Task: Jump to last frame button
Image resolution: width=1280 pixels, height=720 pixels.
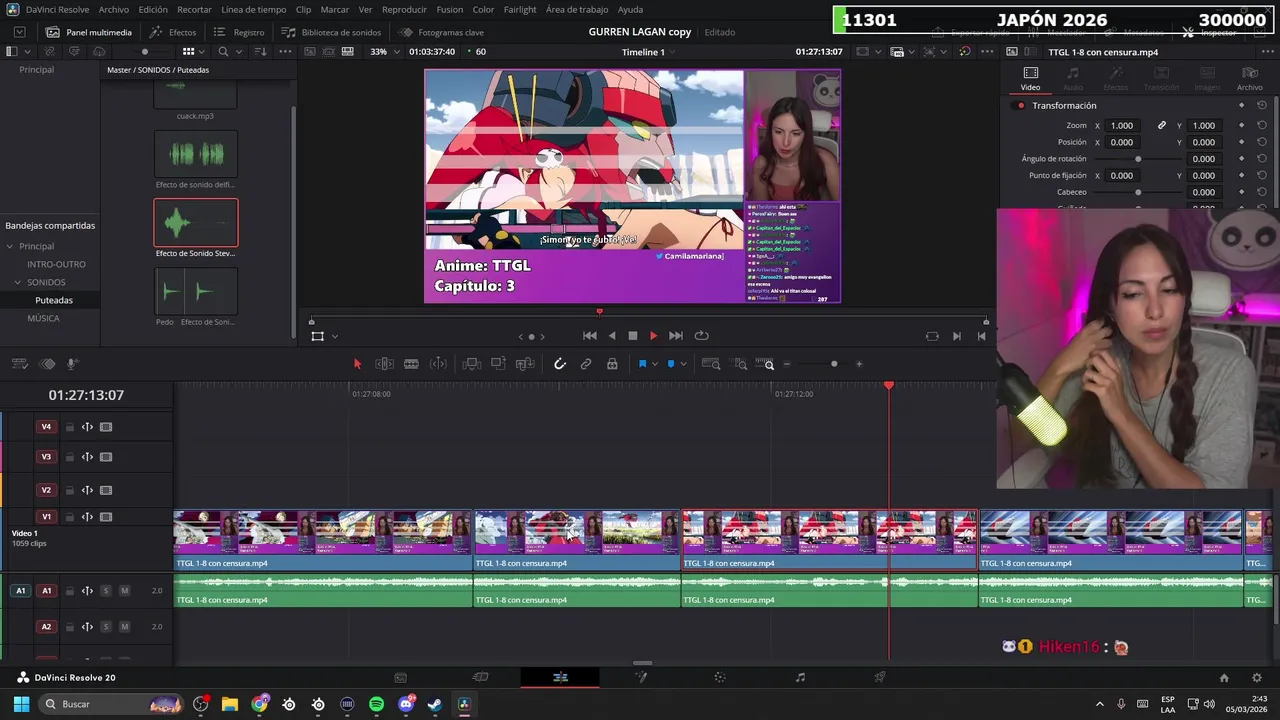Action: pyautogui.click(x=676, y=336)
